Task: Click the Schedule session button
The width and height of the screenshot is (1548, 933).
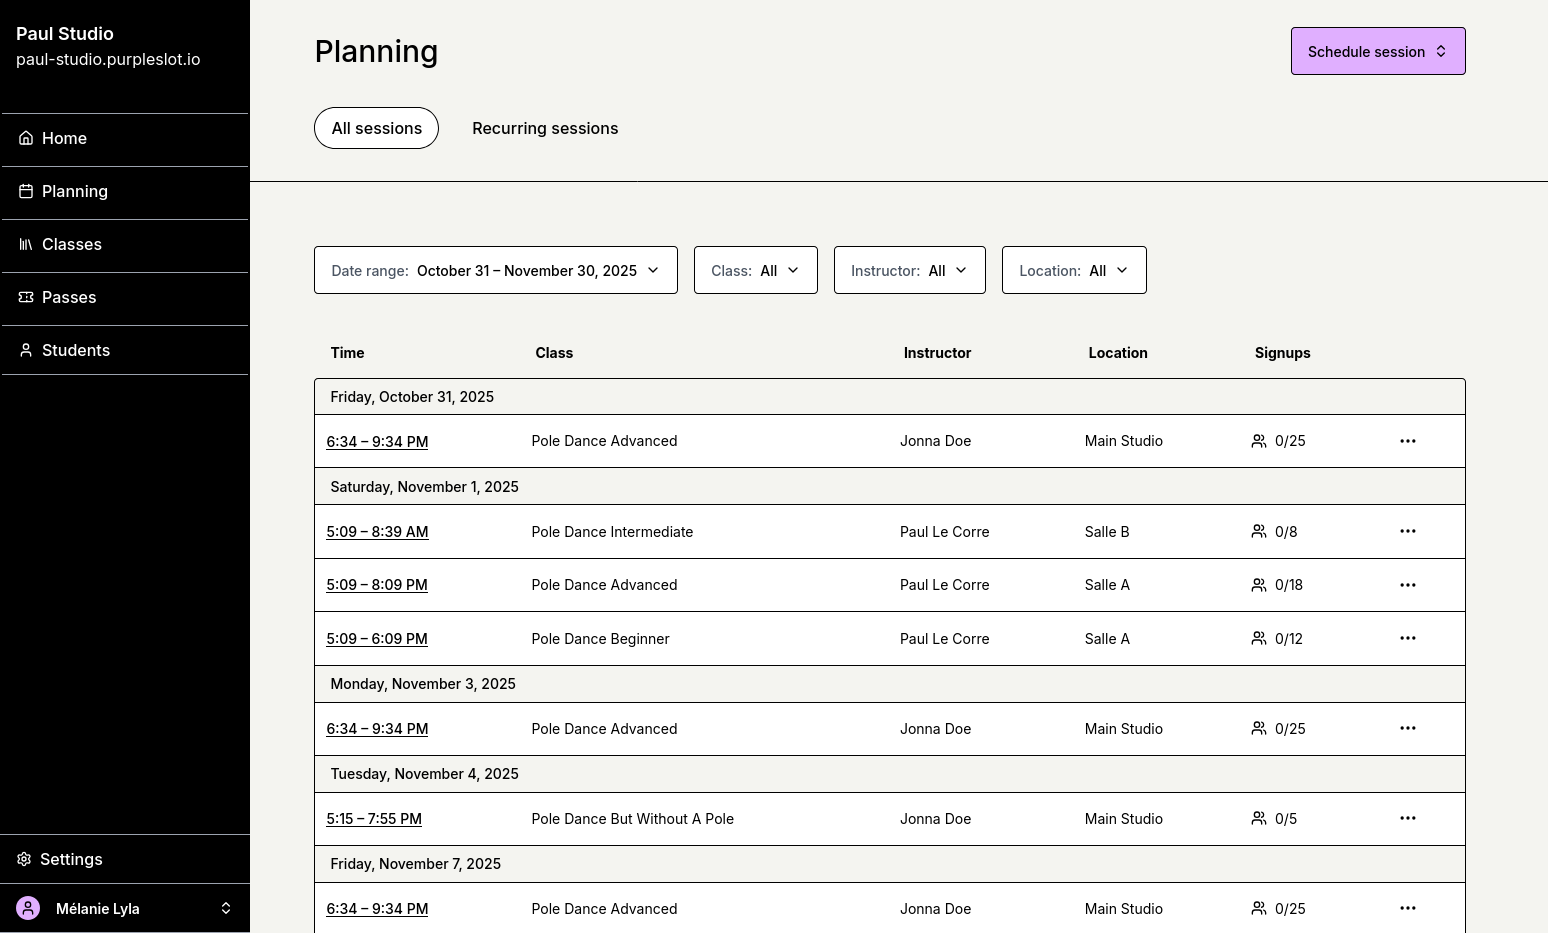Action: click(x=1377, y=51)
